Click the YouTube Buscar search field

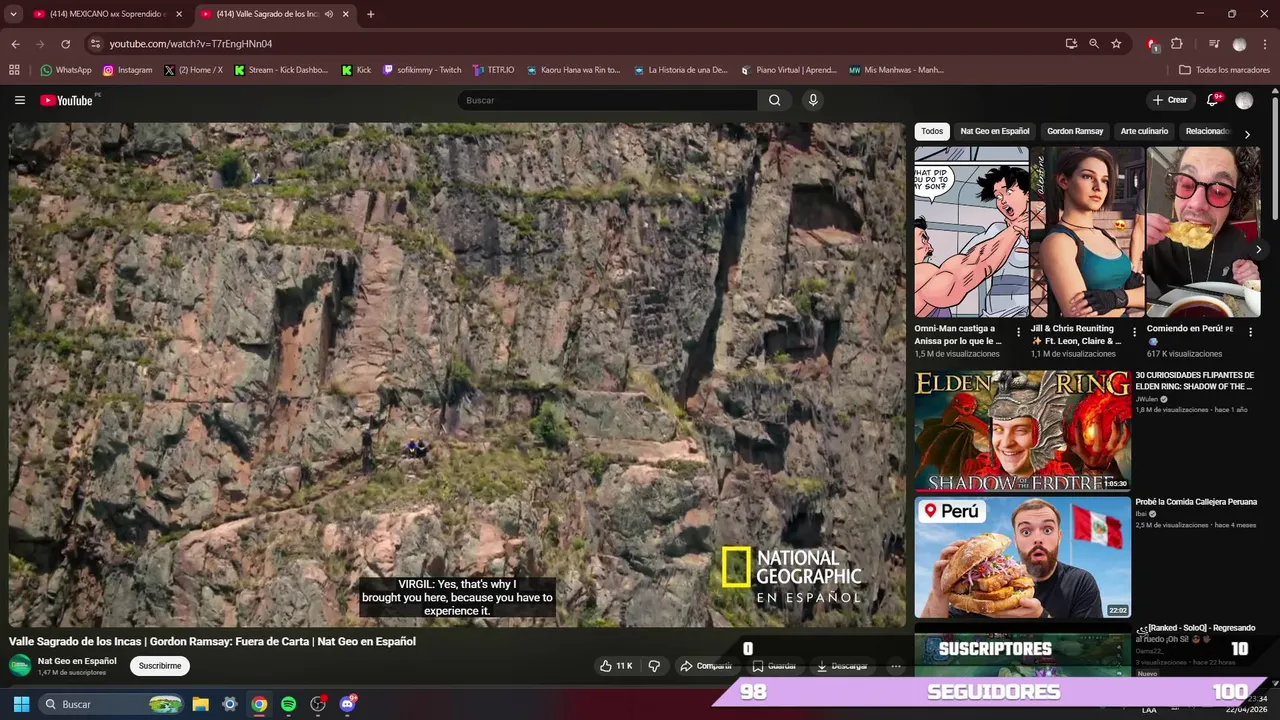tap(608, 100)
